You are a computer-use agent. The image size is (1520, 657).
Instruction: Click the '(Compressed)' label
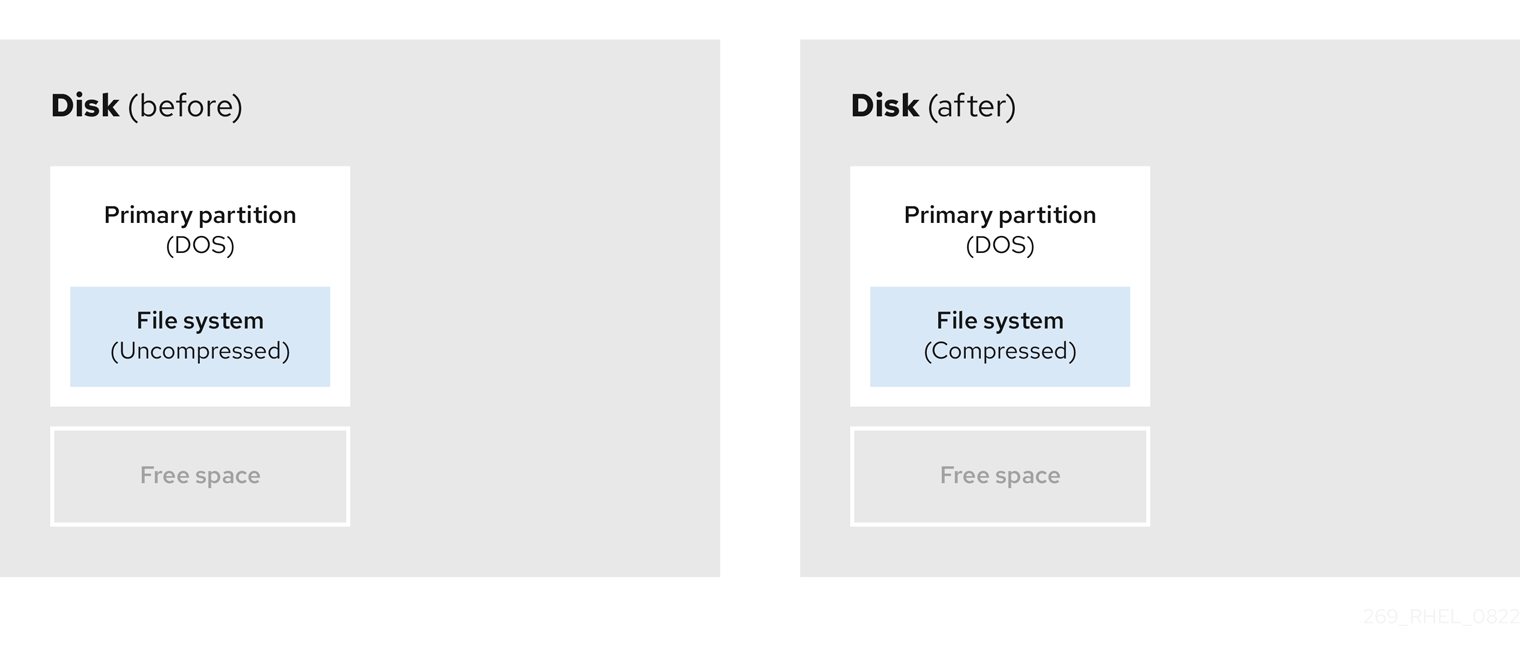[1000, 351]
